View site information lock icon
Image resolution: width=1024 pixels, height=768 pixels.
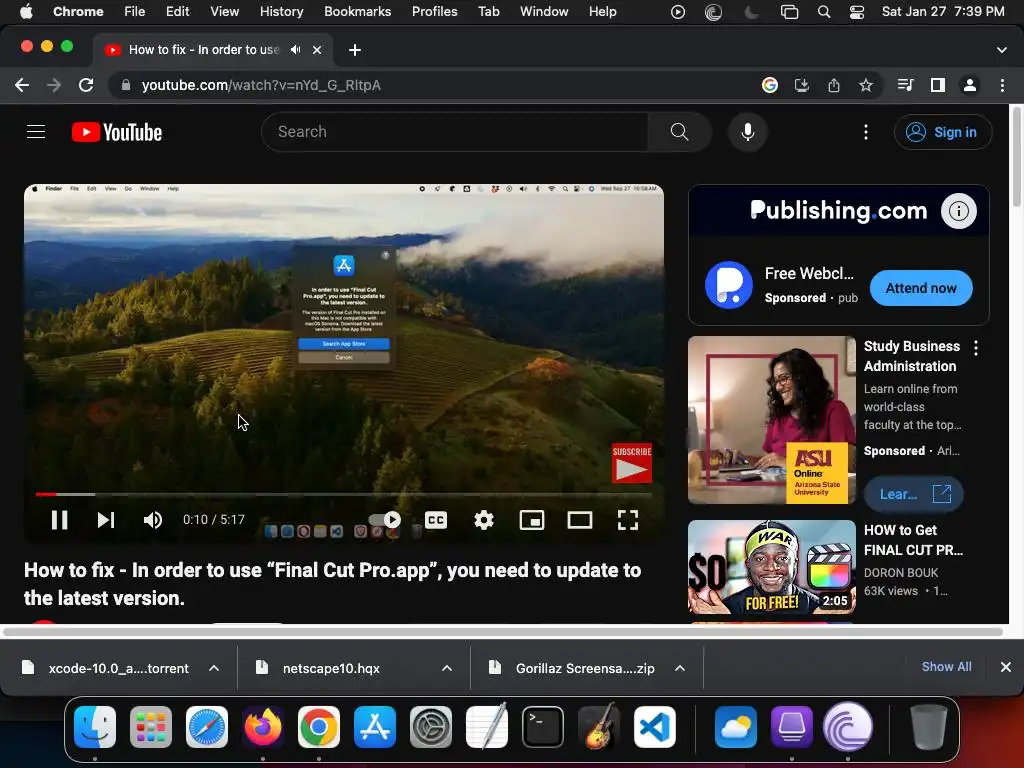[126, 85]
